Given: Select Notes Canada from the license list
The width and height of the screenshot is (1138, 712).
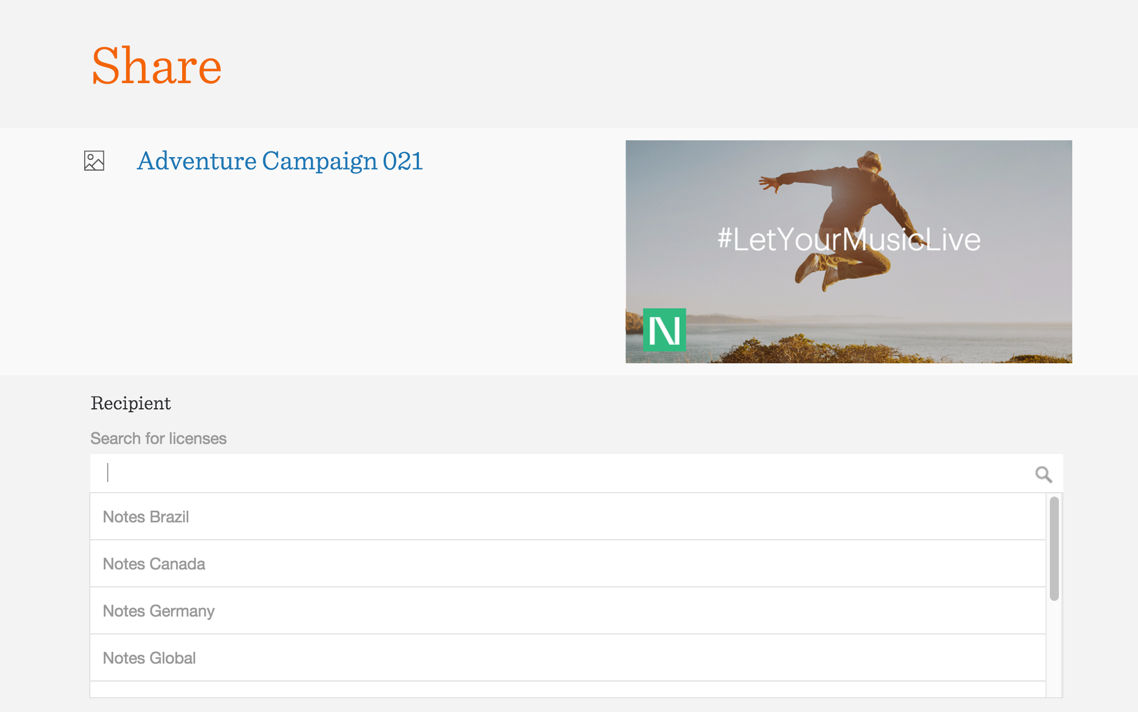Looking at the screenshot, I should [x=568, y=564].
